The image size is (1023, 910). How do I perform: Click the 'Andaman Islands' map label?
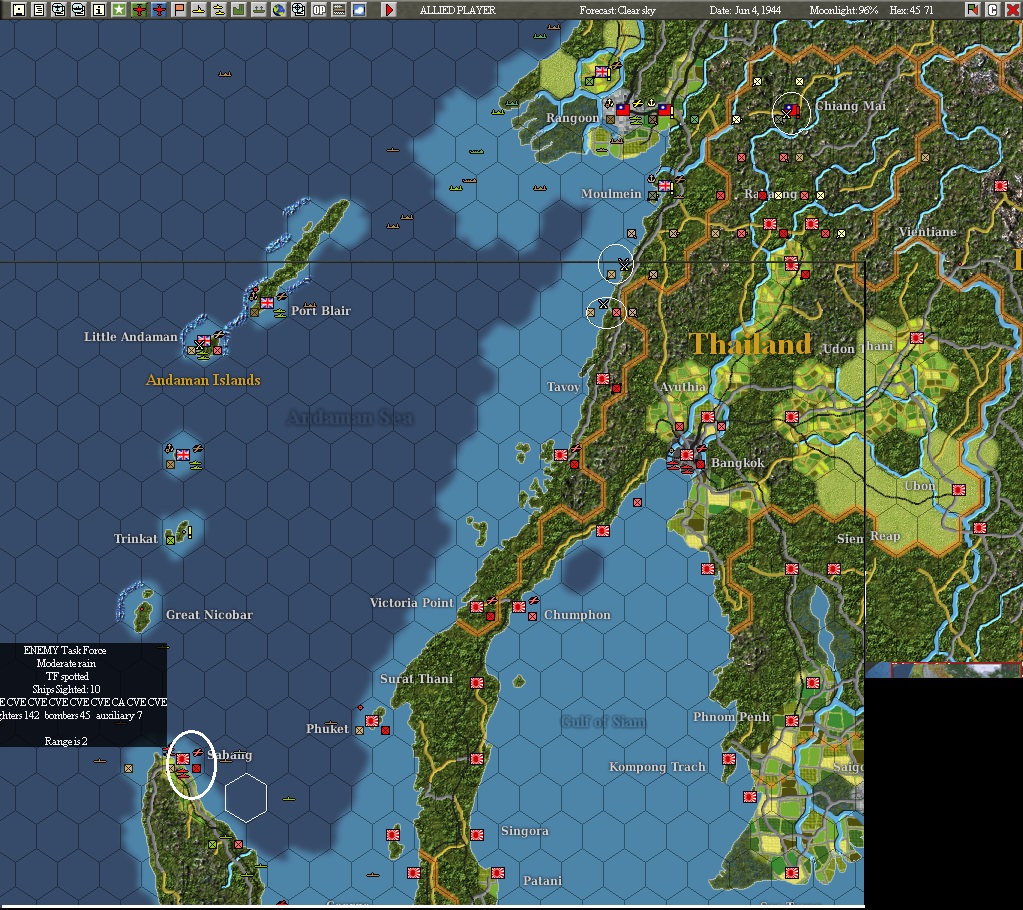tap(203, 380)
